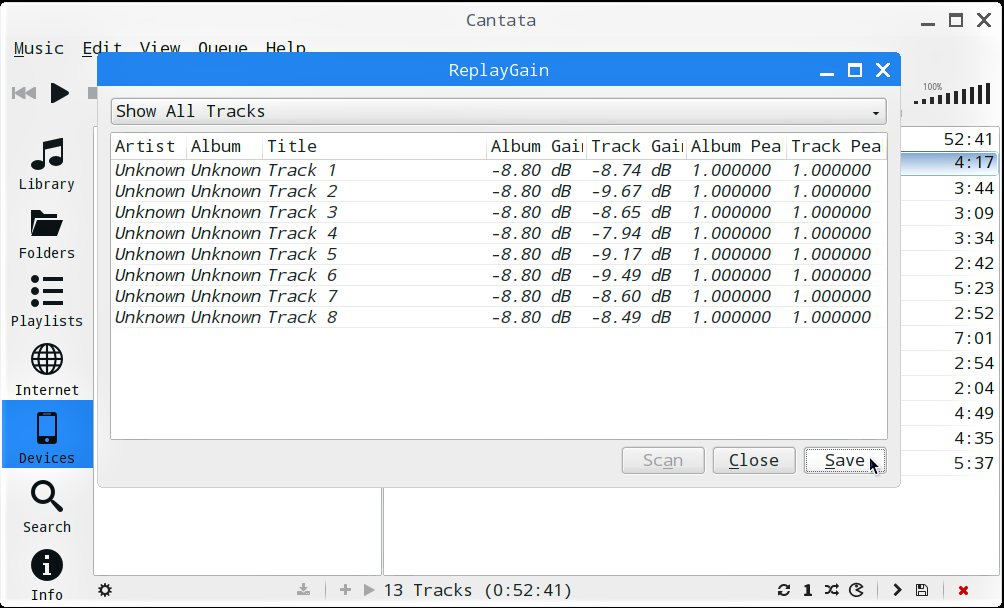Open the Show All Tracks dropdown
This screenshot has height=608, width=1004.
click(498, 111)
